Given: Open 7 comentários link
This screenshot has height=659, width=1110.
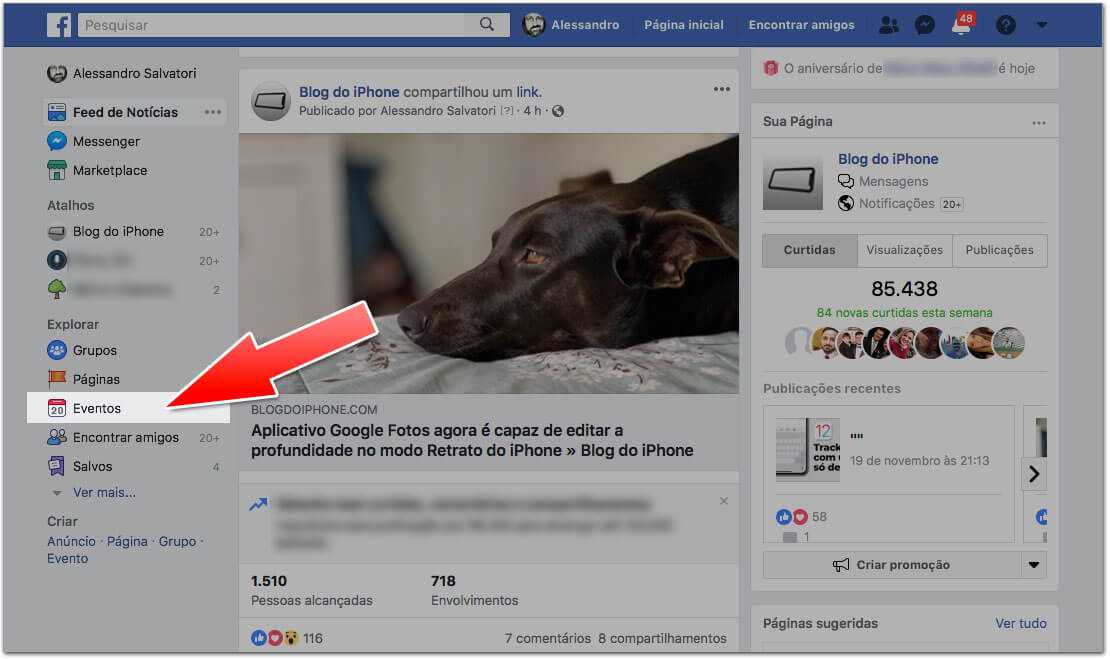Looking at the screenshot, I should [547, 638].
